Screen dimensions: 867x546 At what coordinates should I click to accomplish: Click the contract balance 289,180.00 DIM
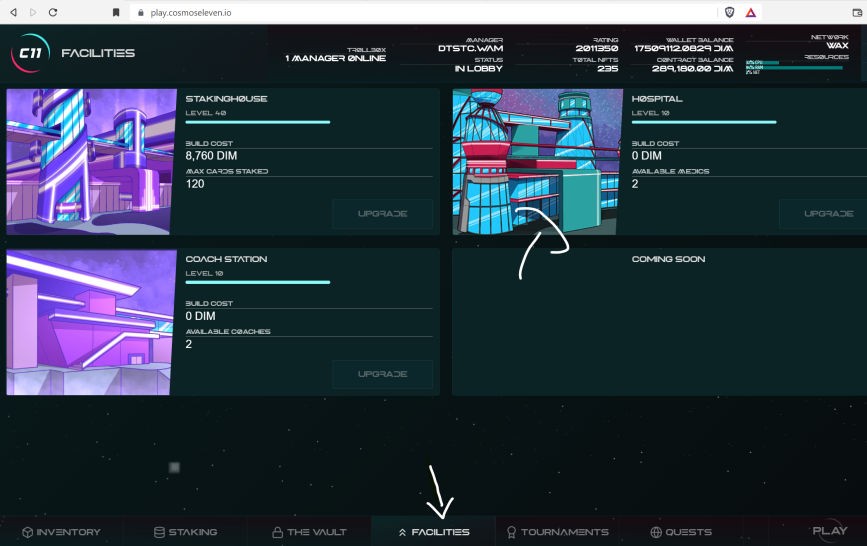pyautogui.click(x=693, y=69)
